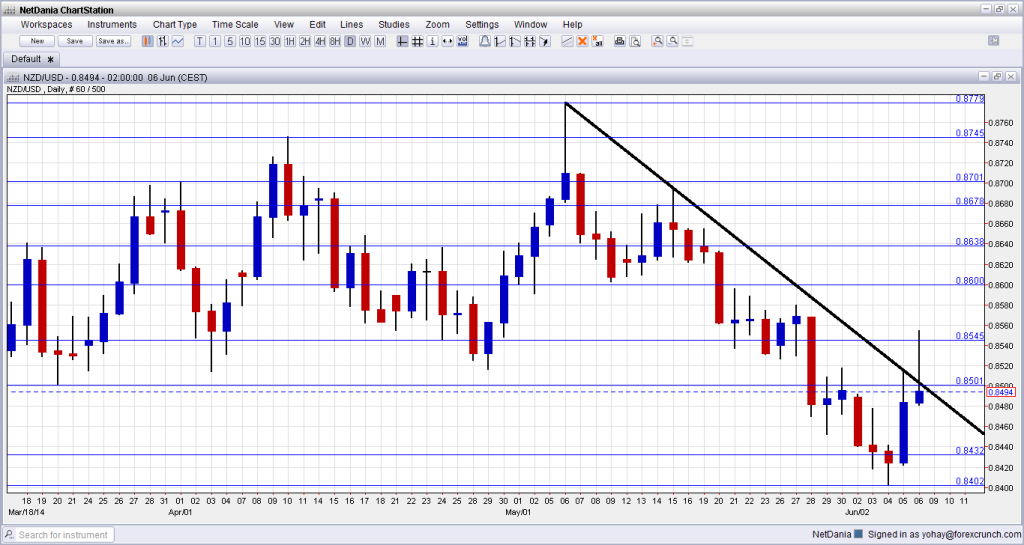
Task: Click the alert bell icon
Action: click(485, 41)
